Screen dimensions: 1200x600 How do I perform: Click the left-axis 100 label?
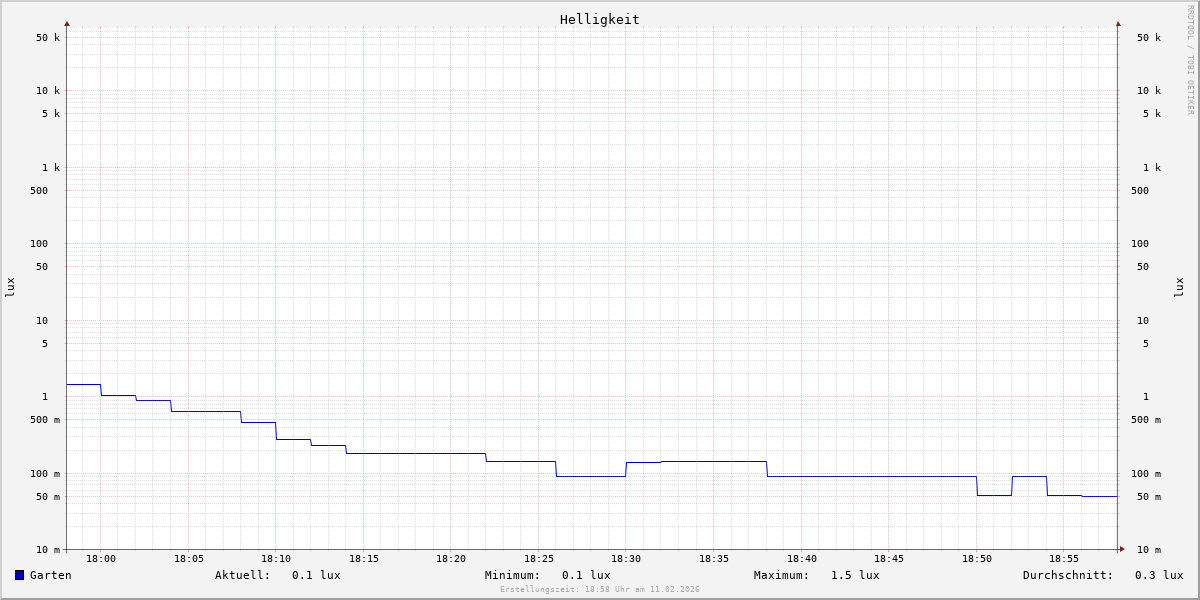[x=39, y=244]
